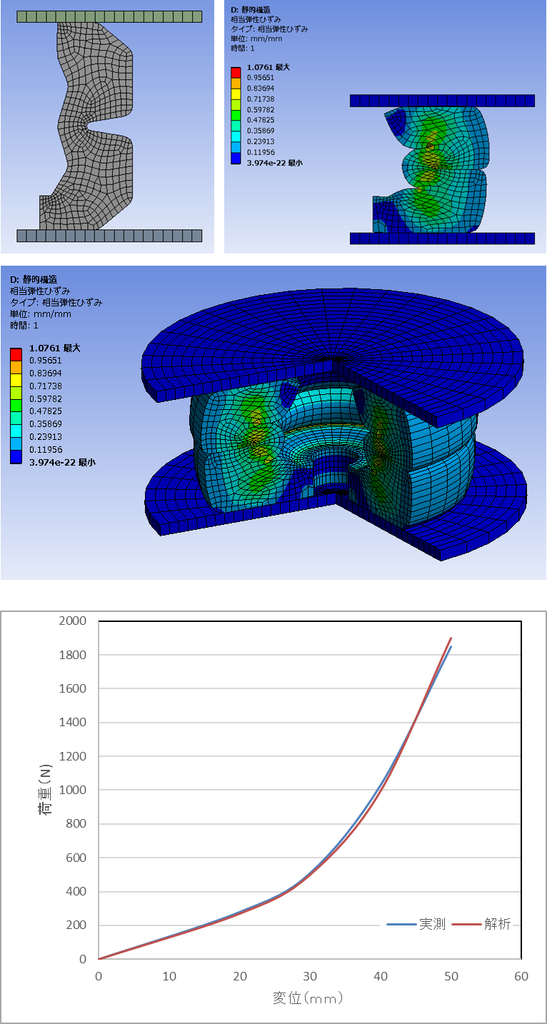Click the red curve endpoint near 1900 N

tap(451, 638)
